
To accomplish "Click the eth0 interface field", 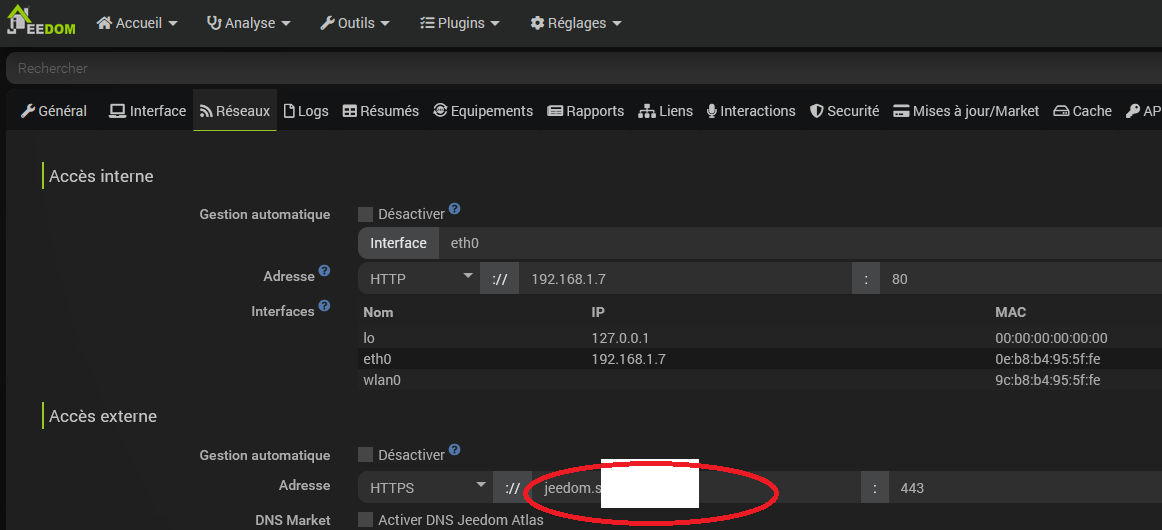I will [800, 243].
